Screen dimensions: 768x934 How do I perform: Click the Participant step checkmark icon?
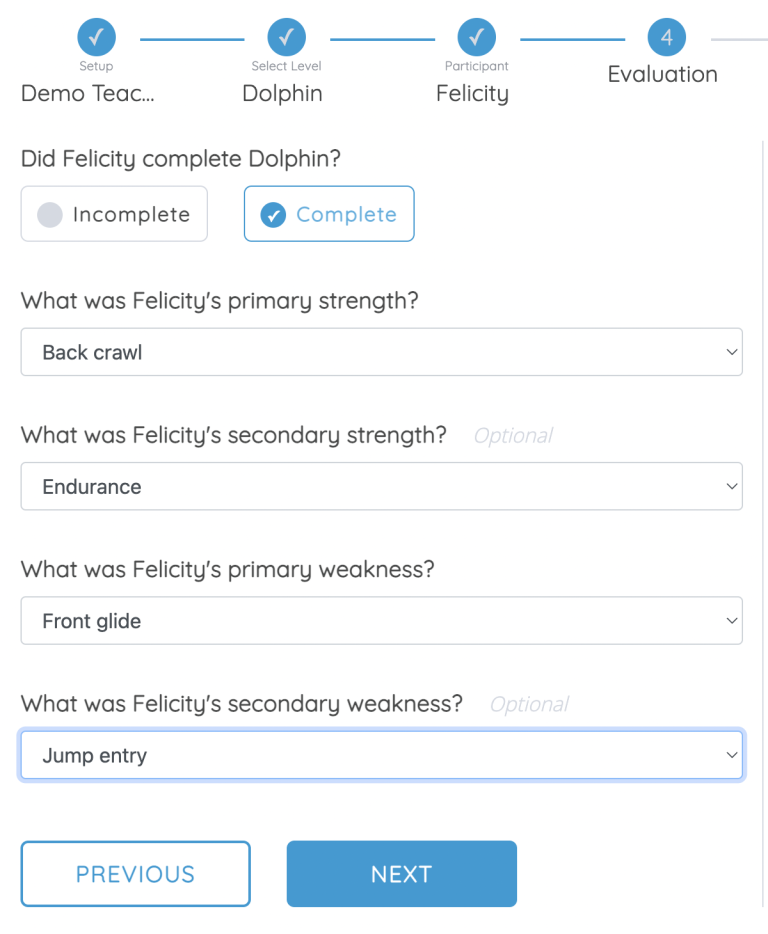coord(477,37)
